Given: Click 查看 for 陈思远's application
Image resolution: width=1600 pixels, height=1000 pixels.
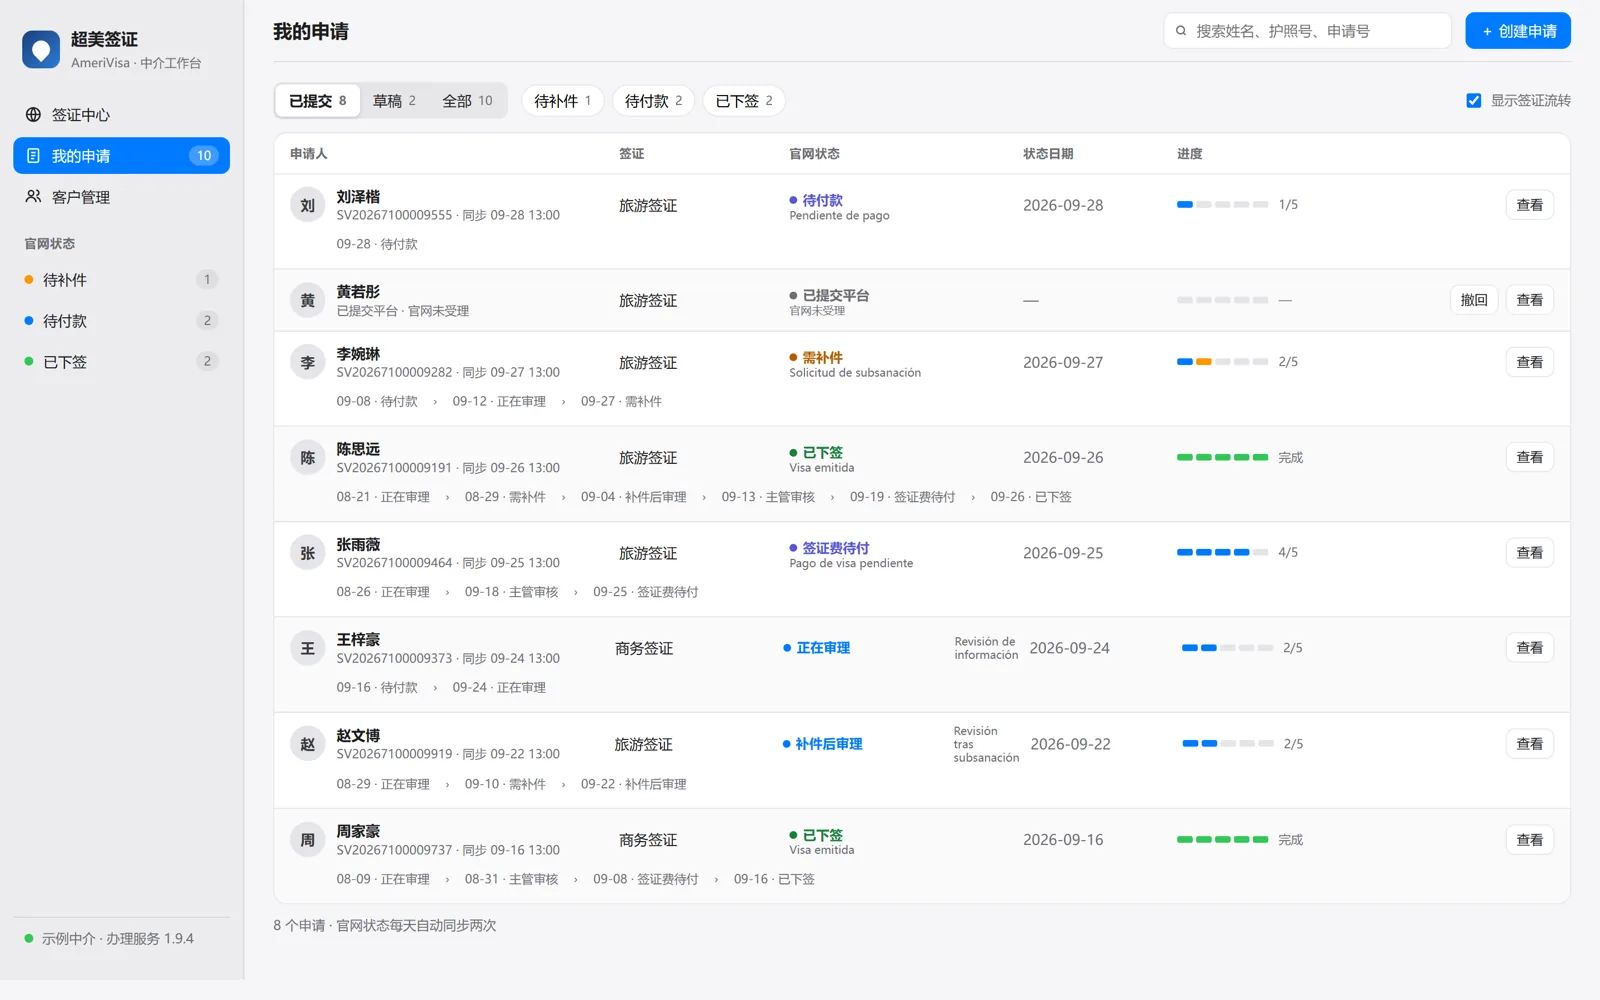Looking at the screenshot, I should pyautogui.click(x=1529, y=457).
